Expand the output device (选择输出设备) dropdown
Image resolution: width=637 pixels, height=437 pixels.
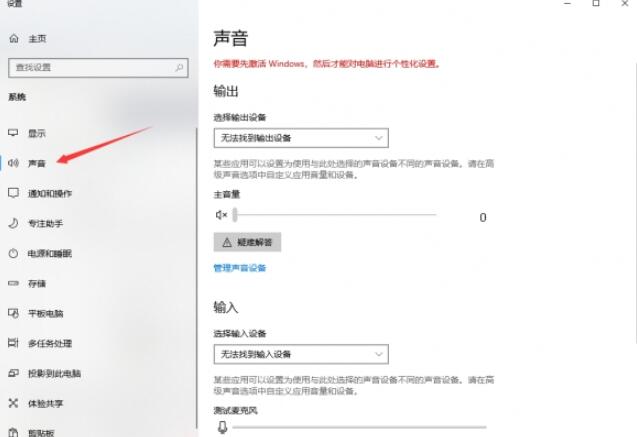(301, 138)
